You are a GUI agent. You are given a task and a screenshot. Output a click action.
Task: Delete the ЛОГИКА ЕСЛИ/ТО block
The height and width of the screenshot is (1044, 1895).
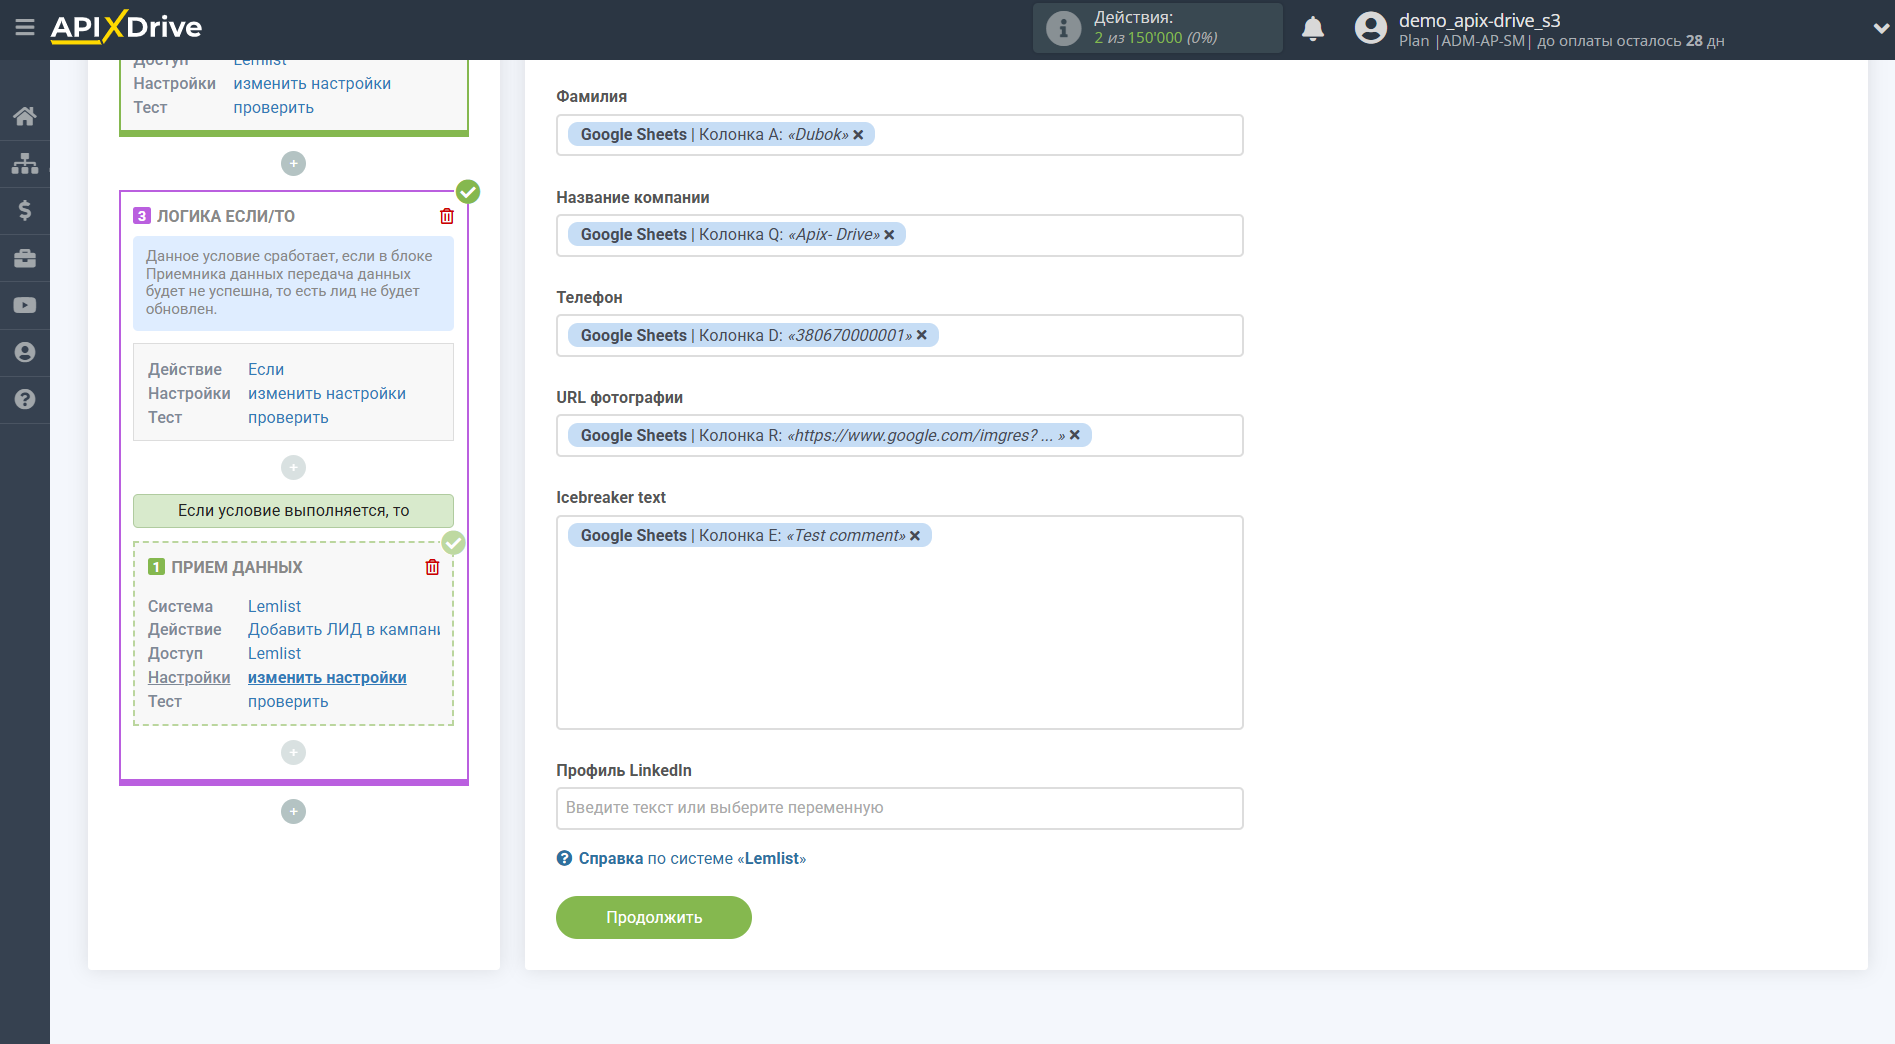tap(447, 216)
